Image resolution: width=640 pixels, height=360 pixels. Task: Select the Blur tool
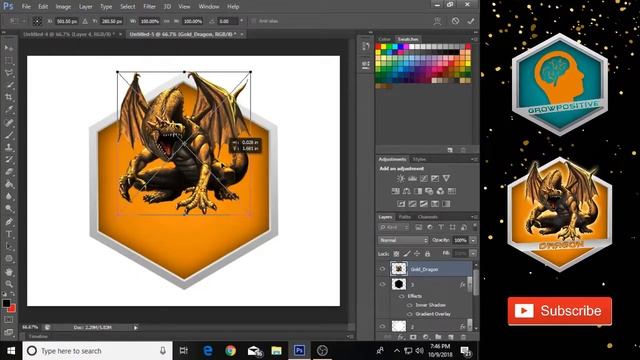click(x=9, y=197)
